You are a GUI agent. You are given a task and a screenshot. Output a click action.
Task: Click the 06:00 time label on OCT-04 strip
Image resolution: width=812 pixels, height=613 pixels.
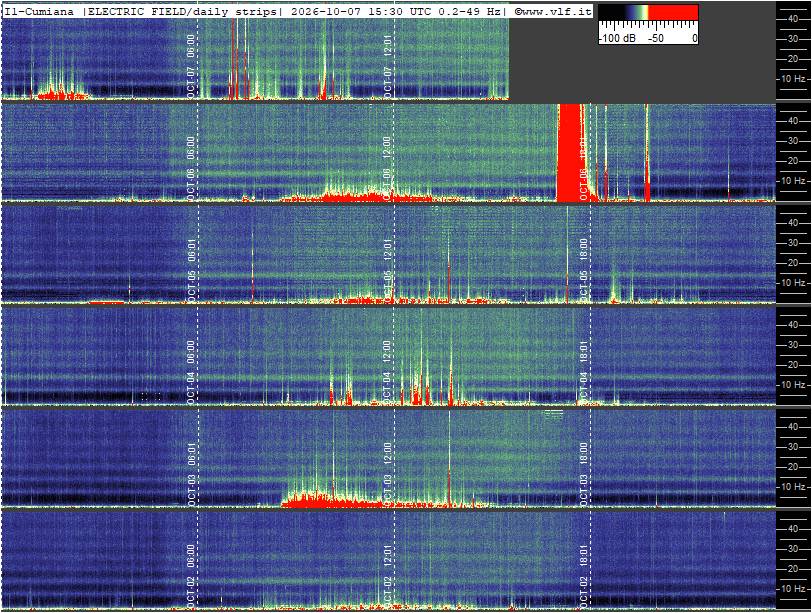coord(191,351)
